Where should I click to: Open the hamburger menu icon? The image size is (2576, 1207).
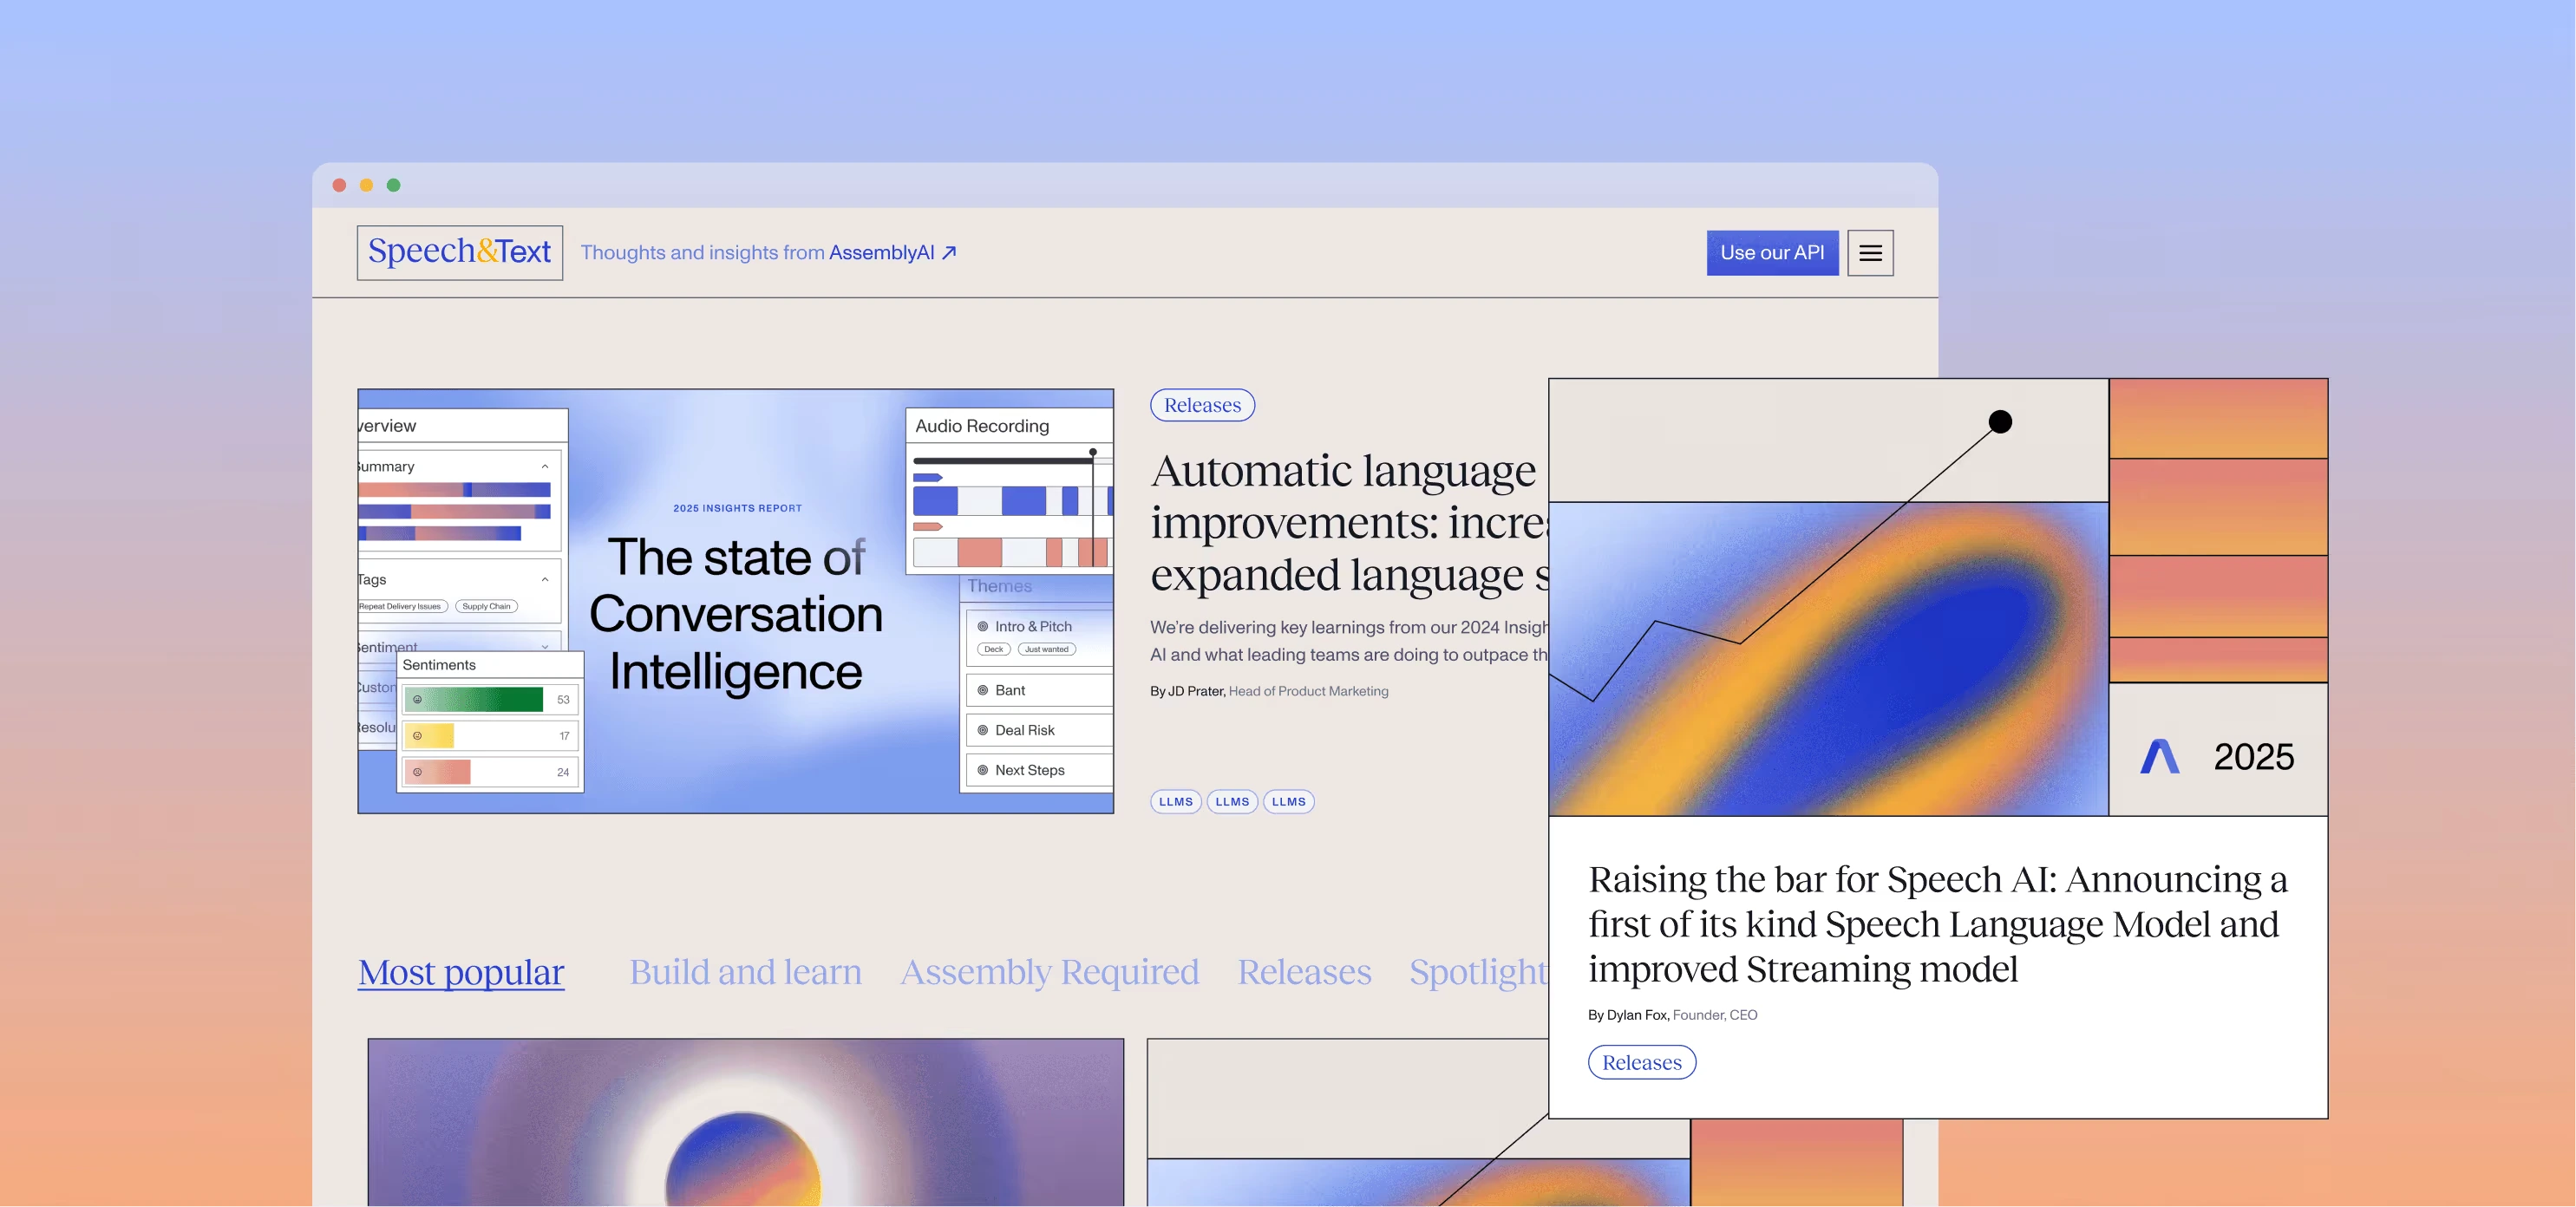[x=1870, y=253]
